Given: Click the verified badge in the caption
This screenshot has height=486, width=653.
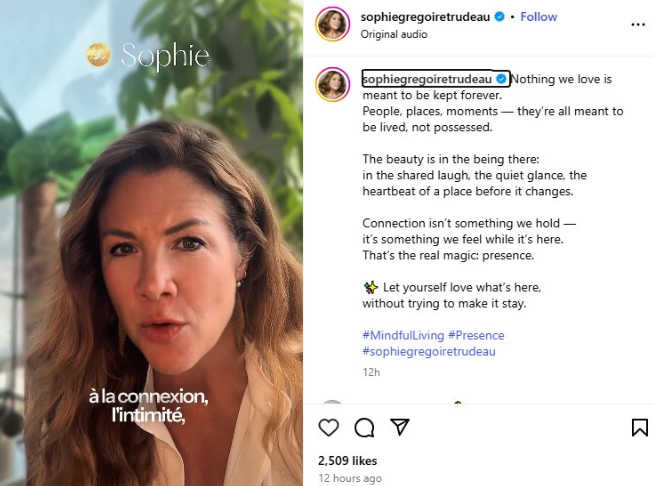Looking at the screenshot, I should (502, 79).
